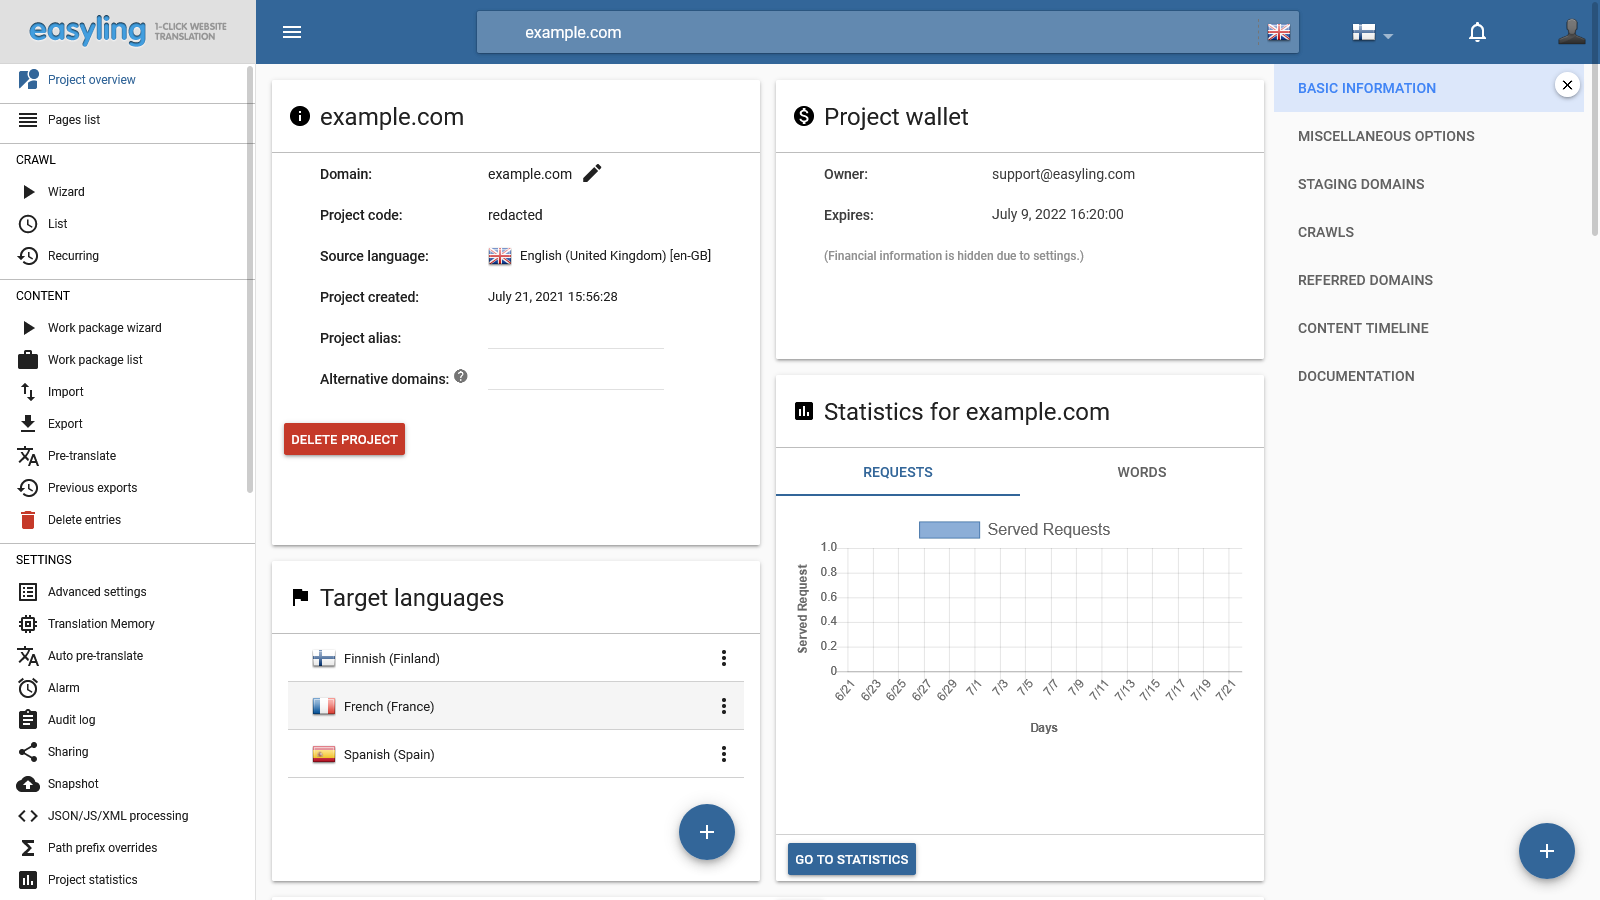Click the Go To Statistics button
Image resolution: width=1600 pixels, height=900 pixels.
pyautogui.click(x=852, y=859)
